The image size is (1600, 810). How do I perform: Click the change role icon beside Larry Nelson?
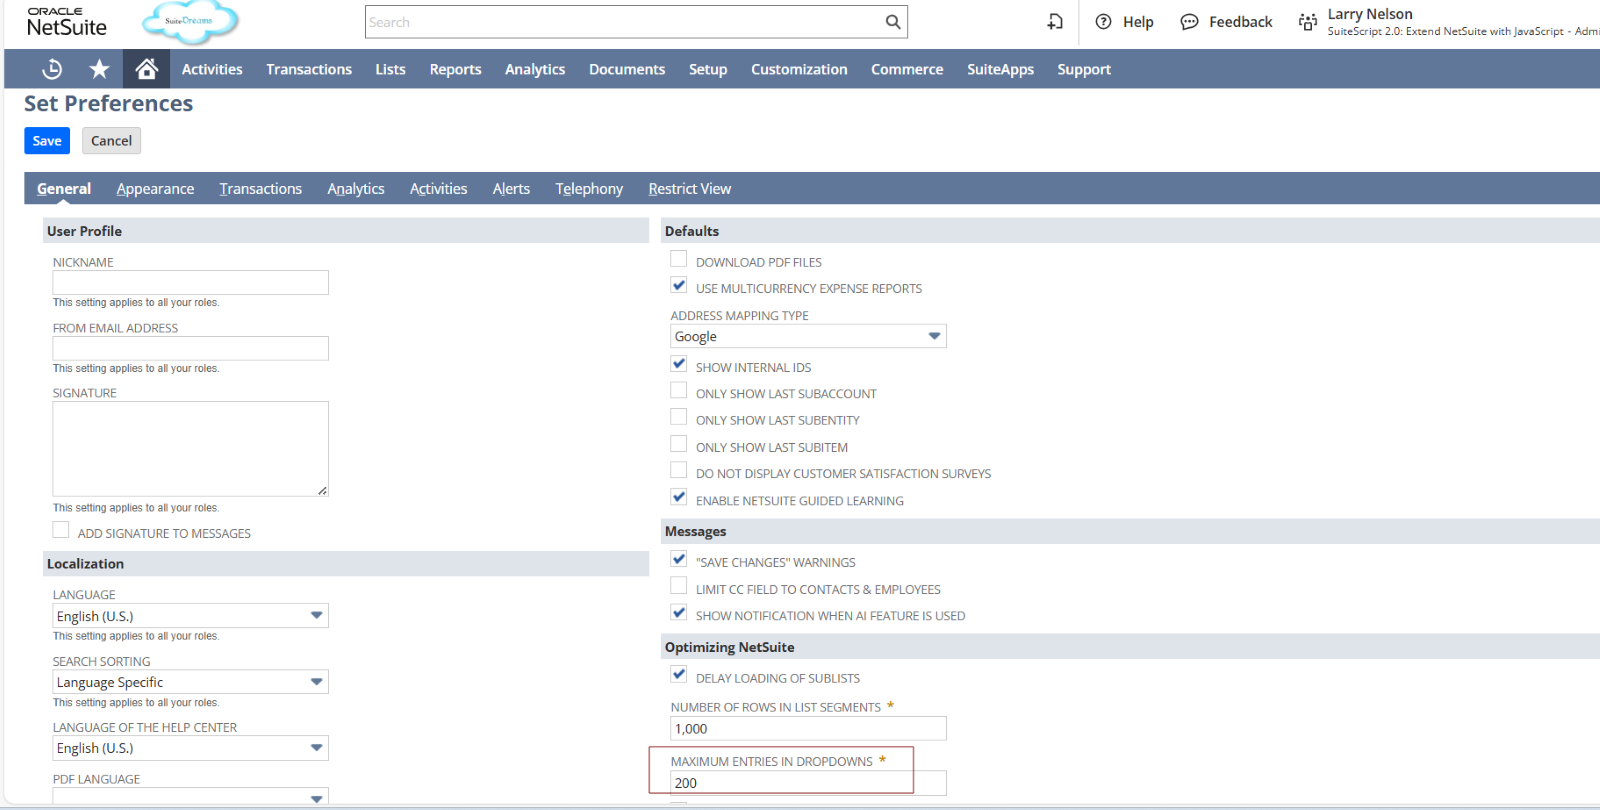1307,22
